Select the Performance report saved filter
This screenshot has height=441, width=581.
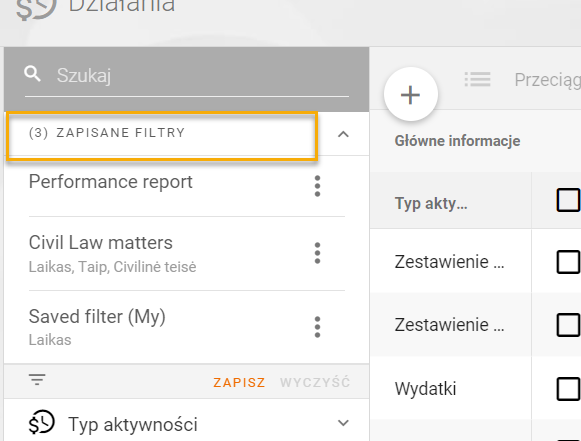coord(111,182)
